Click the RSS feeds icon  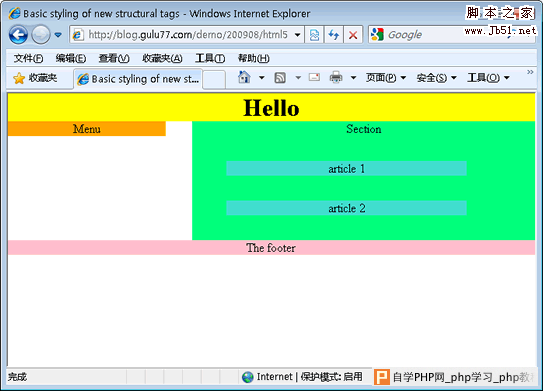[x=280, y=78]
